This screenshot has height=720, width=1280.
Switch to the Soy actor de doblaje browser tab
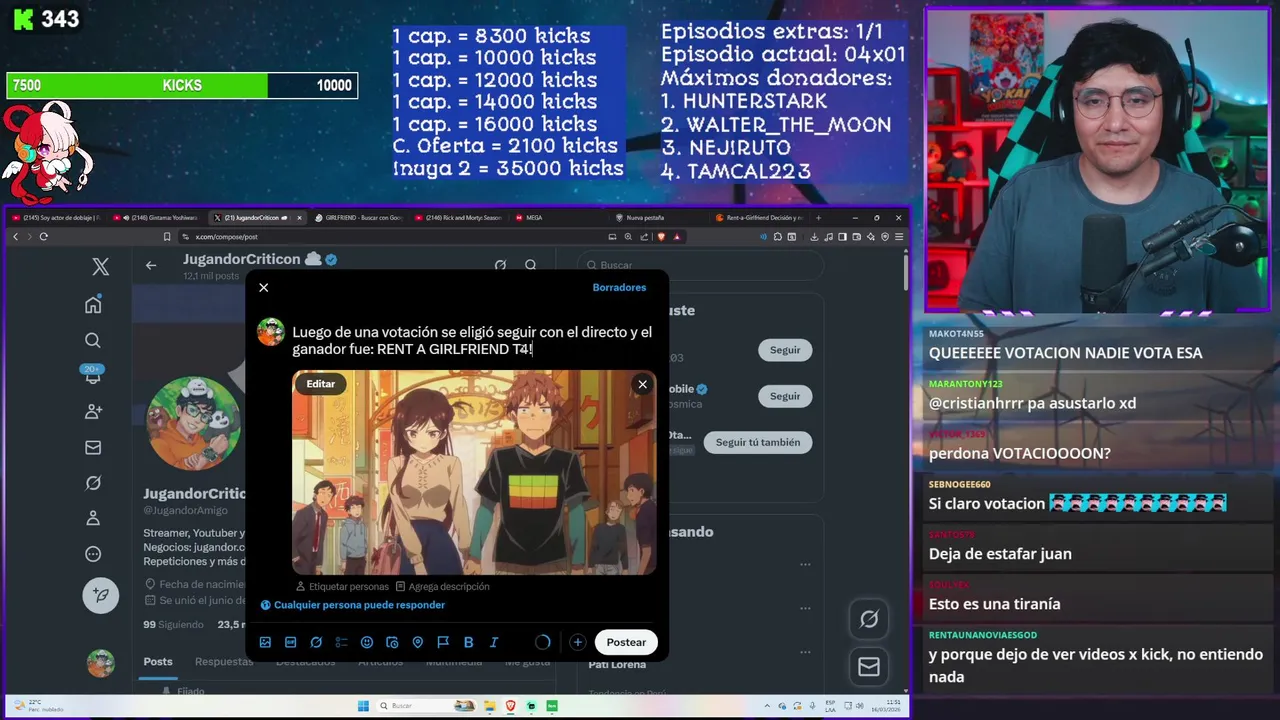tap(56, 217)
